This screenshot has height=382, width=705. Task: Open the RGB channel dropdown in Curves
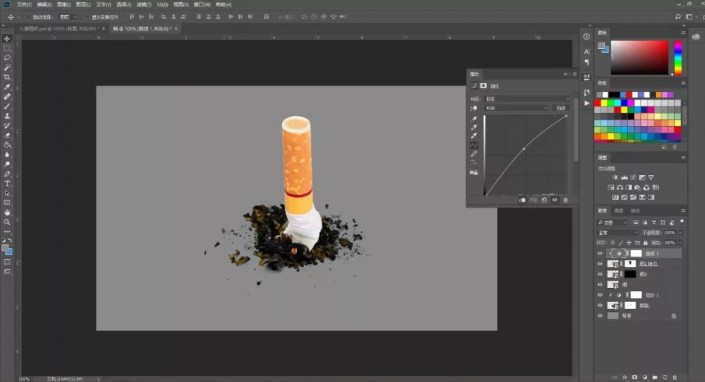tap(516, 108)
